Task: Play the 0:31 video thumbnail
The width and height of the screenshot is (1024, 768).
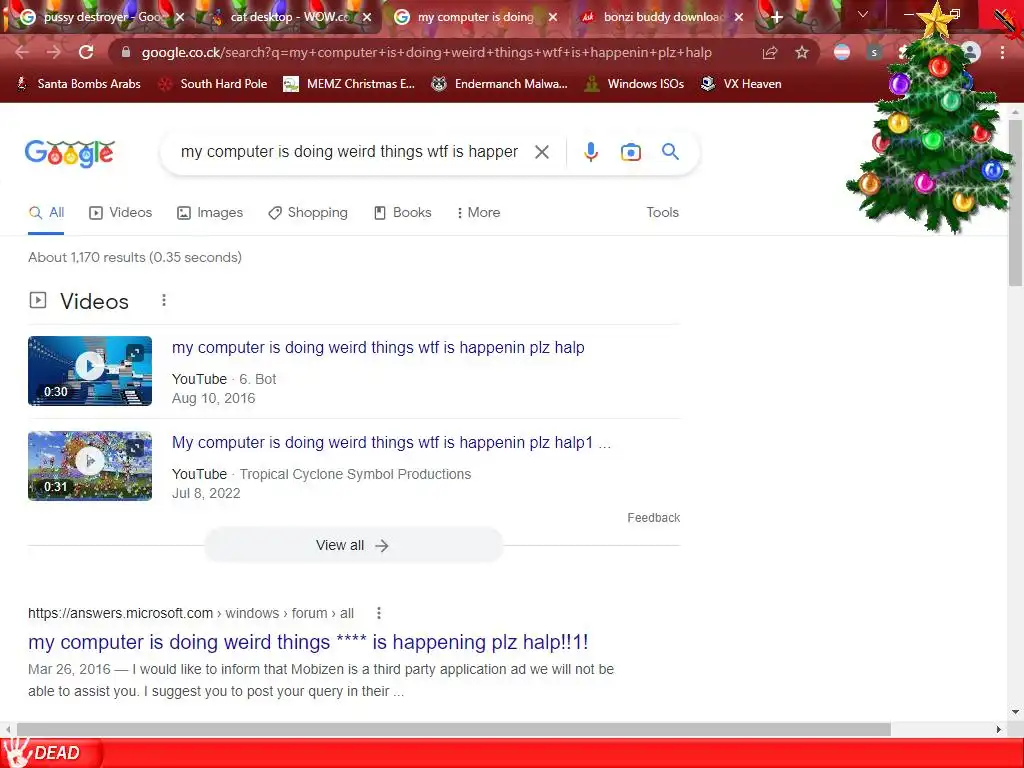Action: click(x=90, y=466)
